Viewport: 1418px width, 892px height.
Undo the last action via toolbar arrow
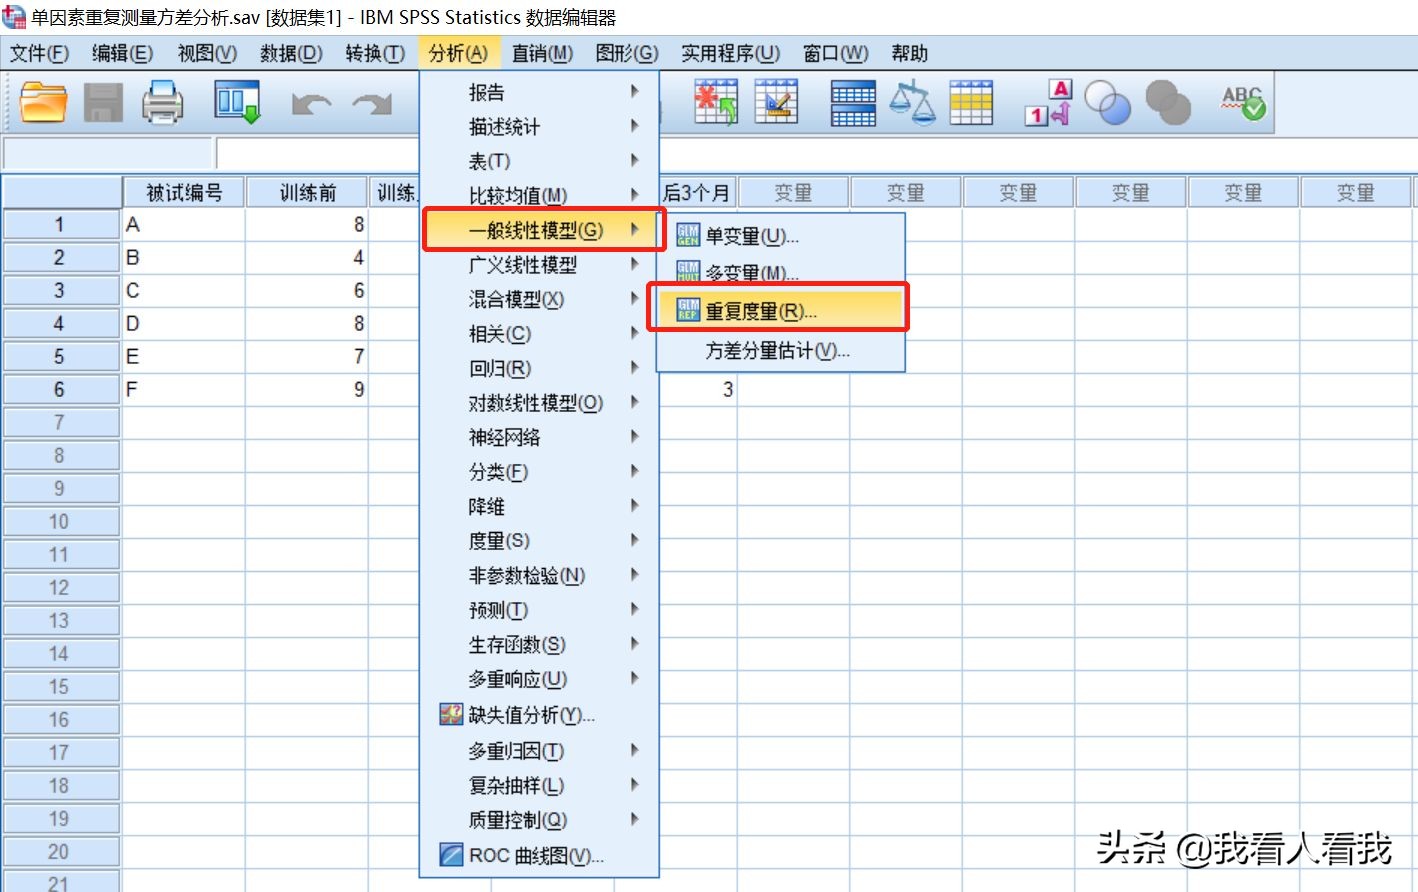click(x=311, y=103)
